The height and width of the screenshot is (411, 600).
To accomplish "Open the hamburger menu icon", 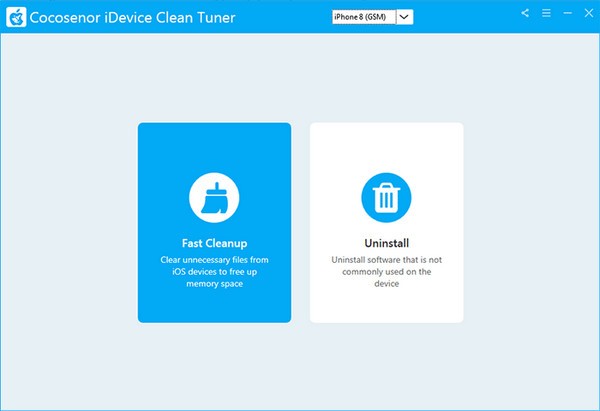I will point(545,14).
